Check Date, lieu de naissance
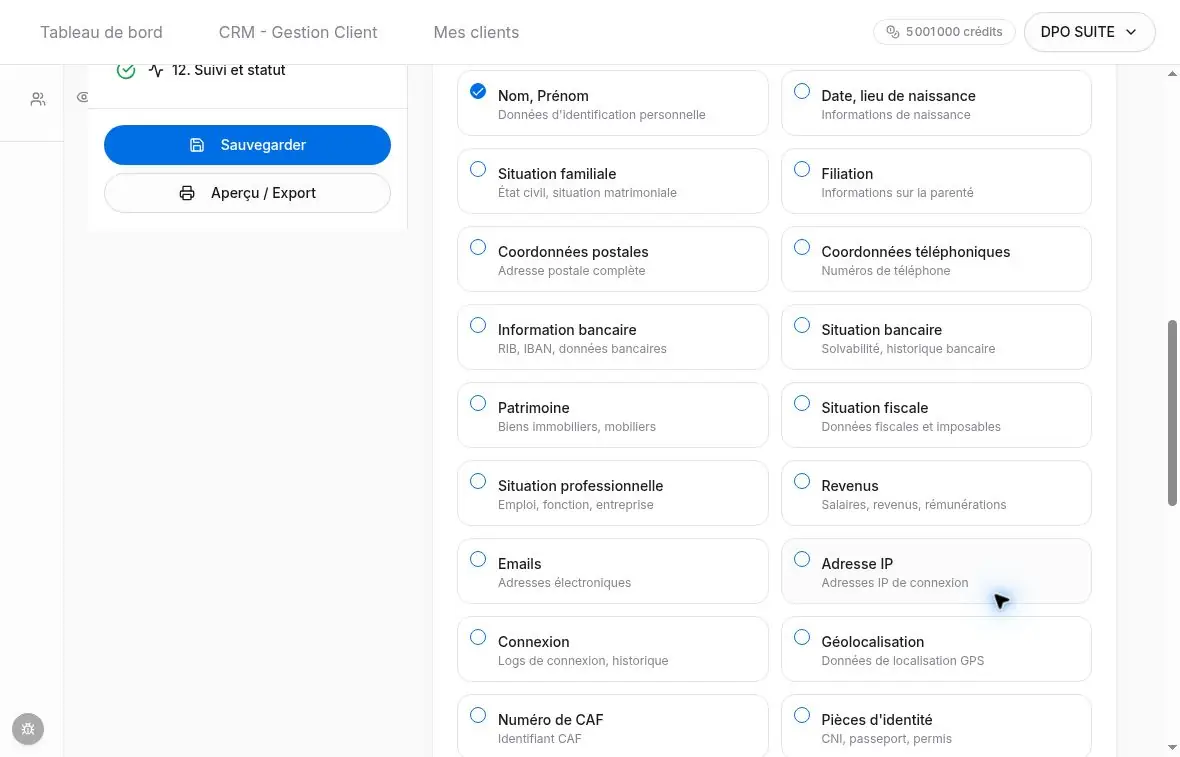Screen dimensions: 1180x757 click(802, 92)
